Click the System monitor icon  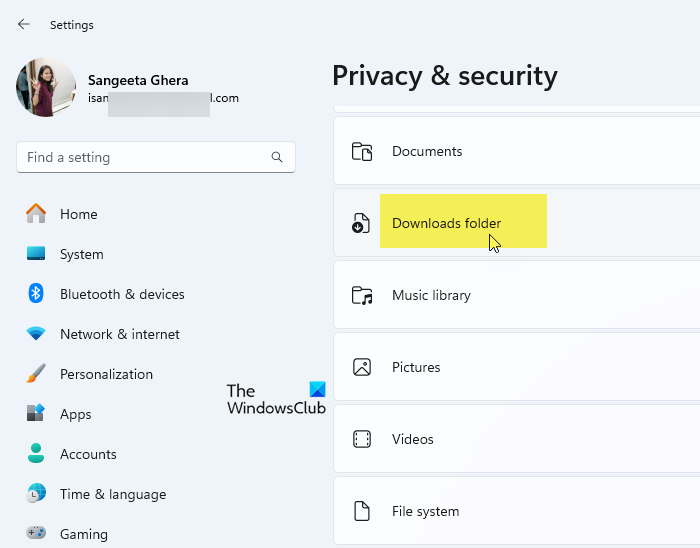coord(36,254)
